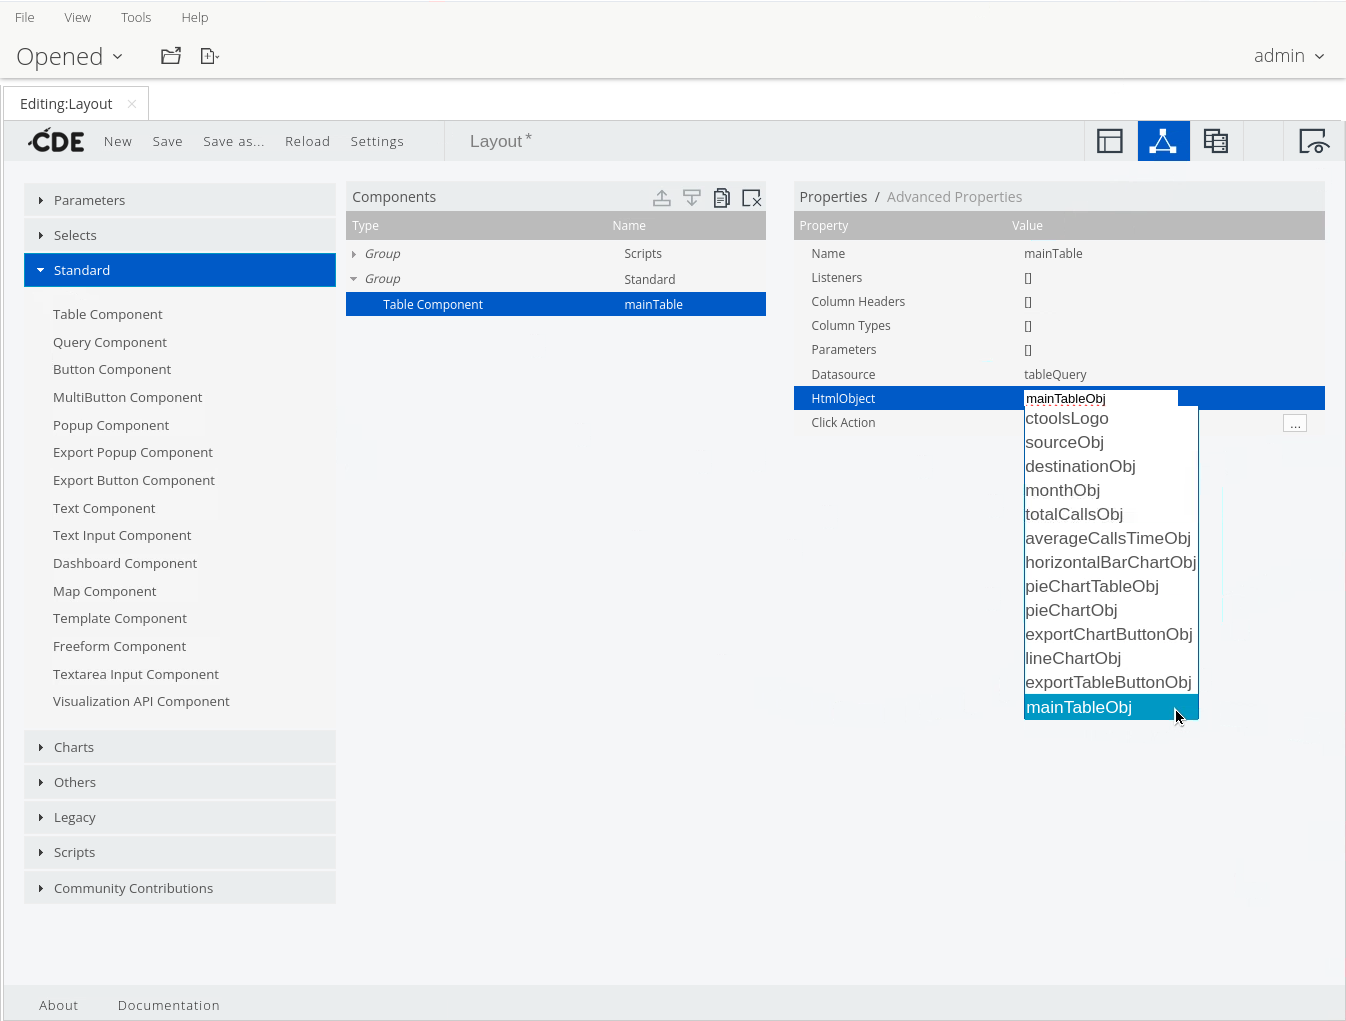Open the admin user dropdown
The width and height of the screenshot is (1346, 1021).
coord(1288,56)
